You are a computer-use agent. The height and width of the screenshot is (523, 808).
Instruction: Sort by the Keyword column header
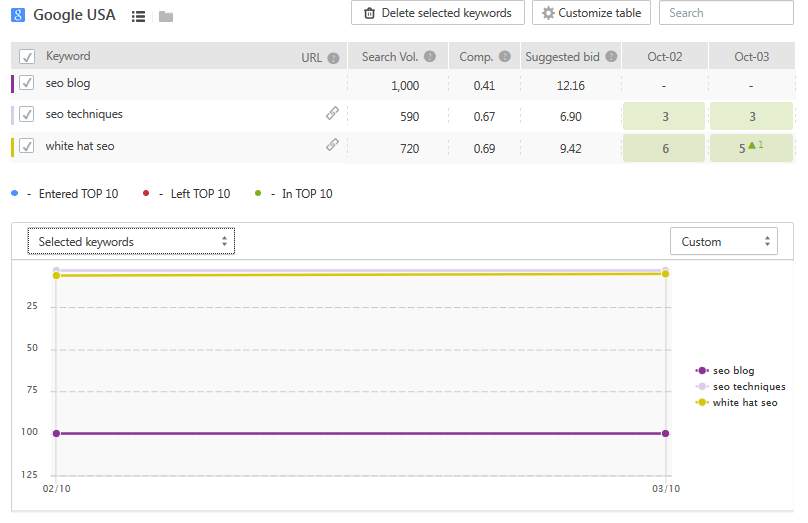click(68, 56)
